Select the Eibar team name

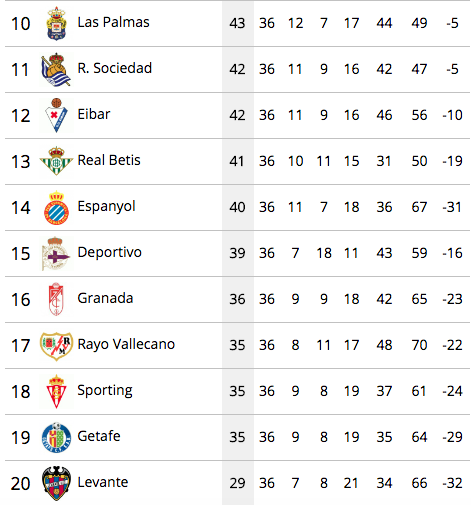click(x=94, y=114)
